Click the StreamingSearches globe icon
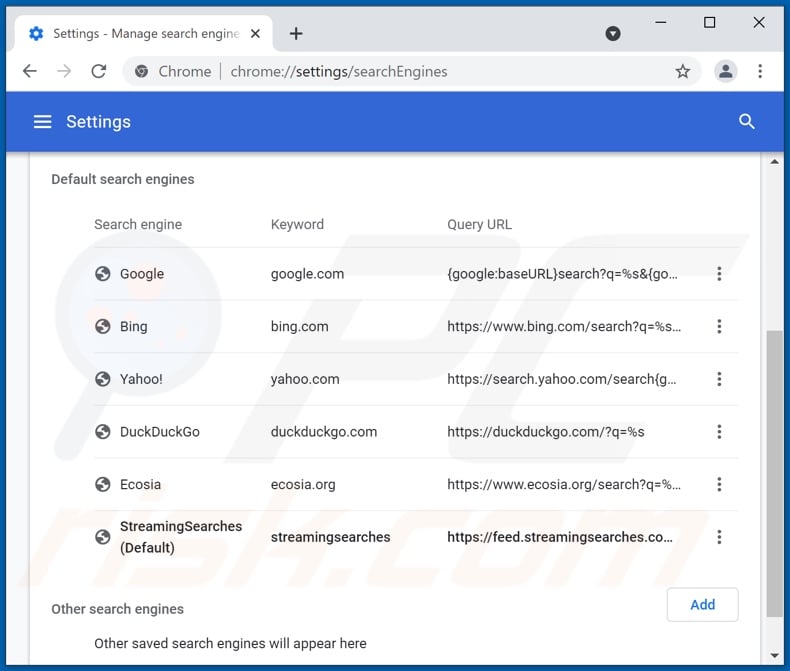 [x=103, y=537]
